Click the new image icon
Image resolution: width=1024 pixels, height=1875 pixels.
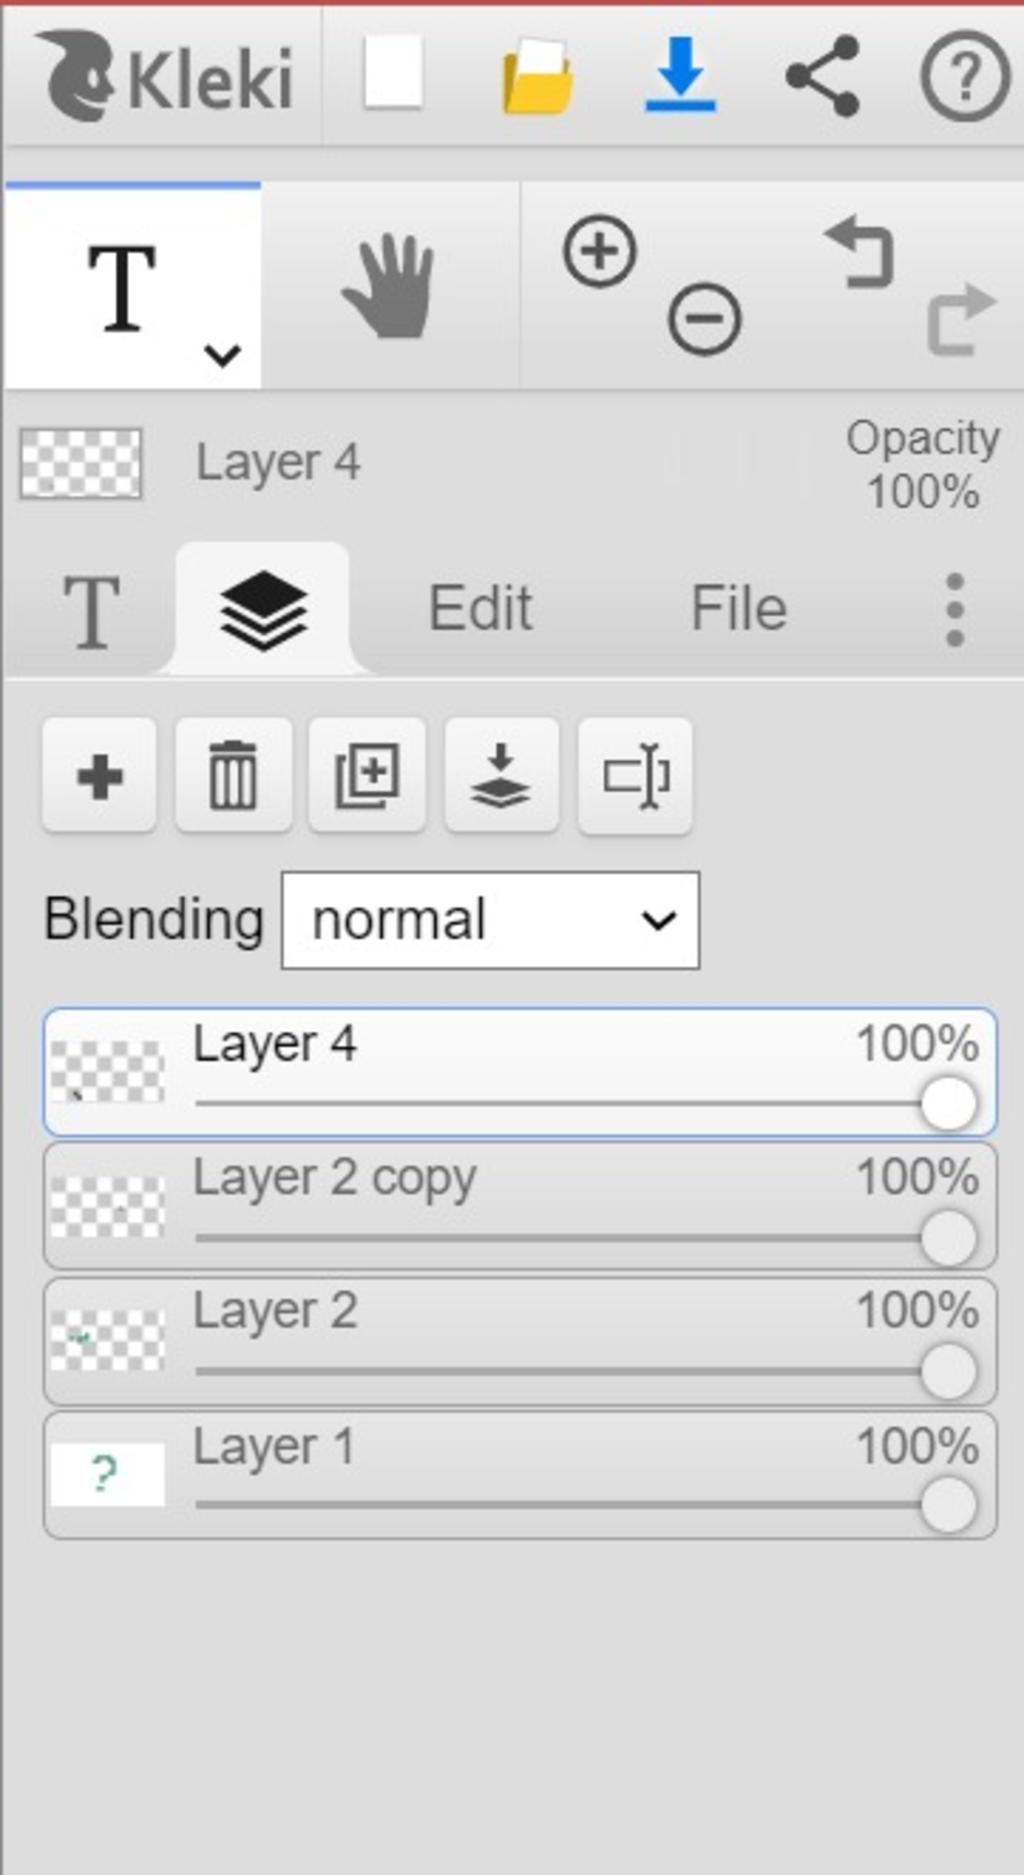392,74
